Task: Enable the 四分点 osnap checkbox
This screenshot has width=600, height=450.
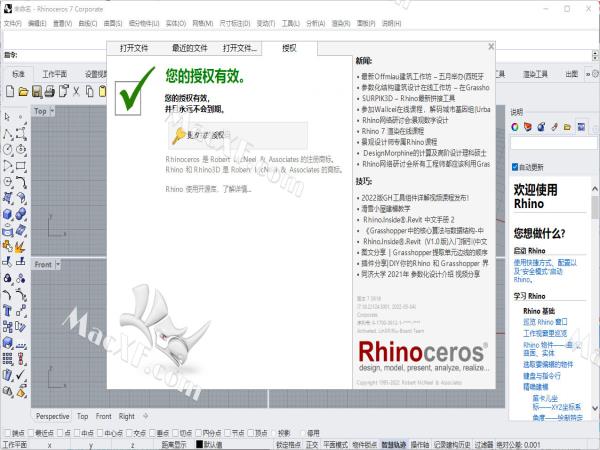Action: point(198,433)
